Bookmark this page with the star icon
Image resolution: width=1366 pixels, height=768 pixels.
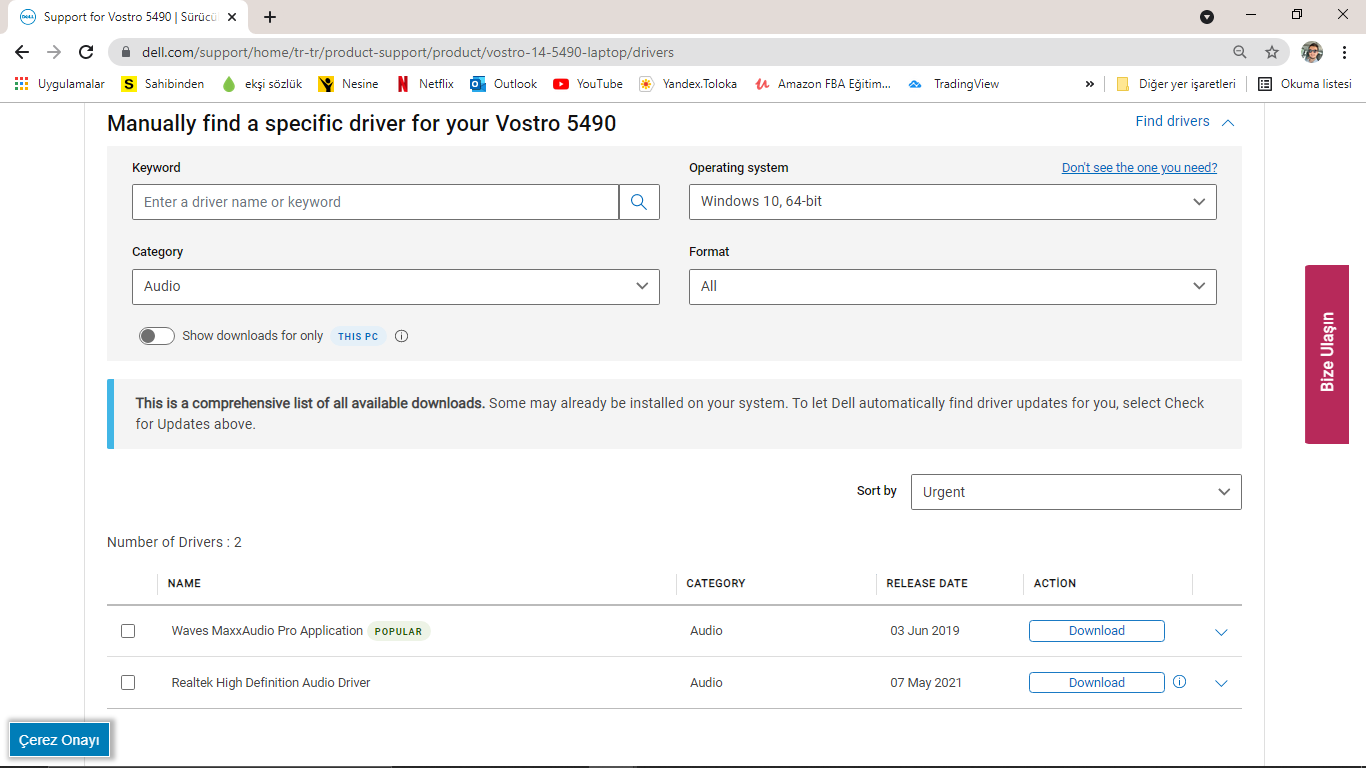pyautogui.click(x=1272, y=52)
